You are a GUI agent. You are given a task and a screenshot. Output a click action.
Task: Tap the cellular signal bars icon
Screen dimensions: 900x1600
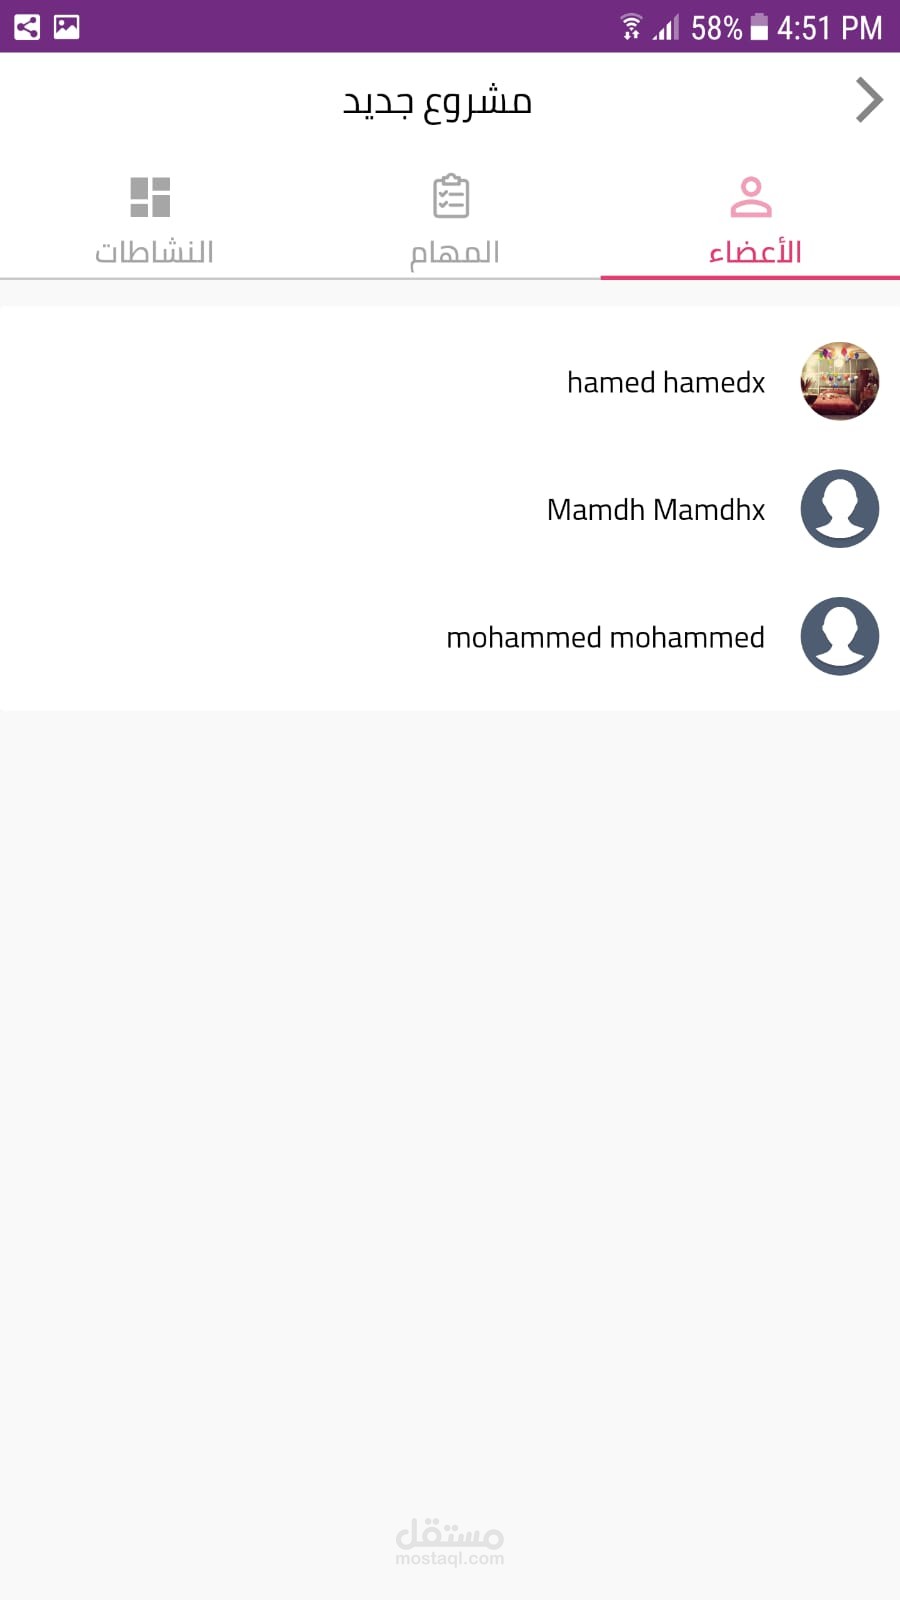666,27
